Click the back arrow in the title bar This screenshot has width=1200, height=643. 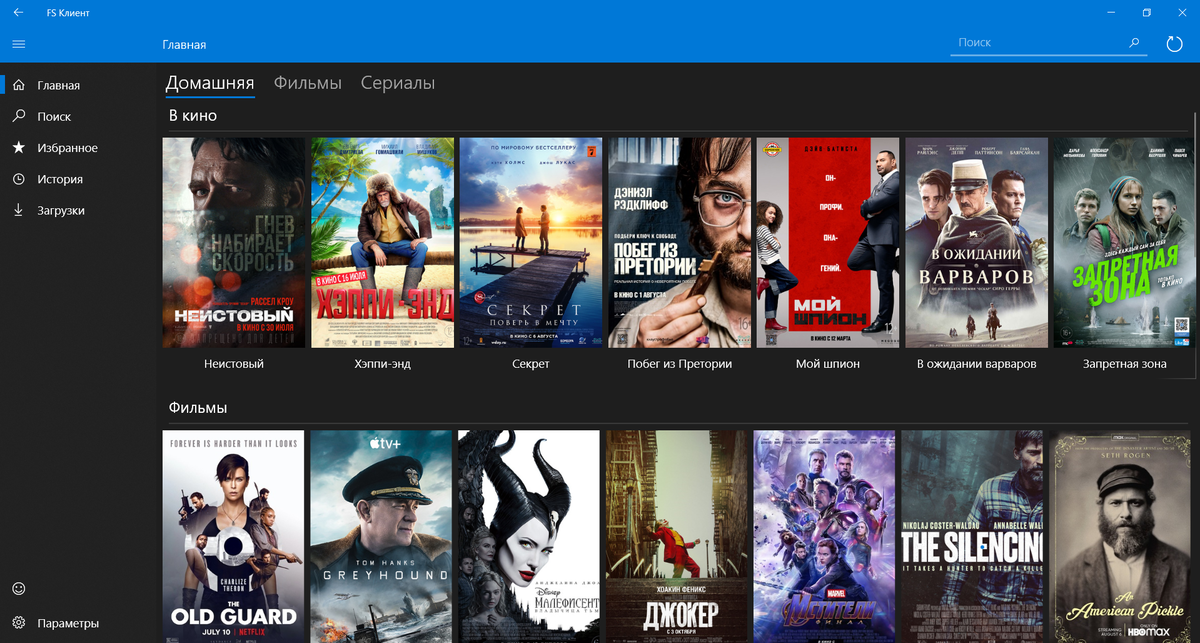[18, 12]
